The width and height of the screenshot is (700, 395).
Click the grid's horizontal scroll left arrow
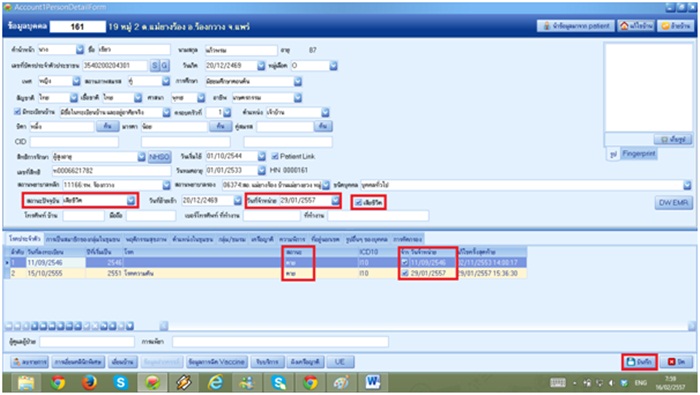pos(163,326)
